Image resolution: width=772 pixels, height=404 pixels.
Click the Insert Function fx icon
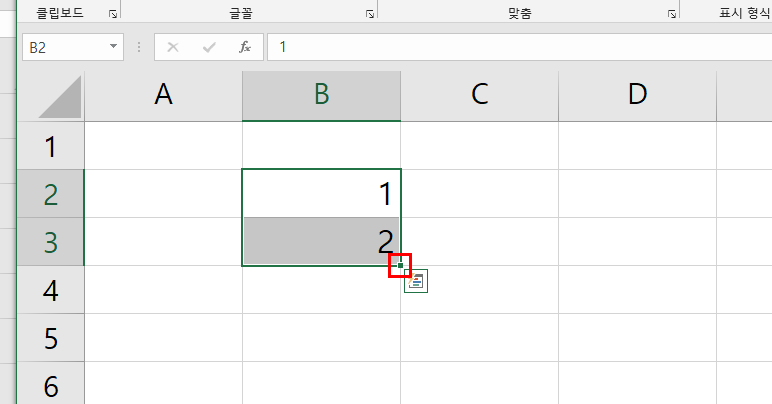click(244, 47)
